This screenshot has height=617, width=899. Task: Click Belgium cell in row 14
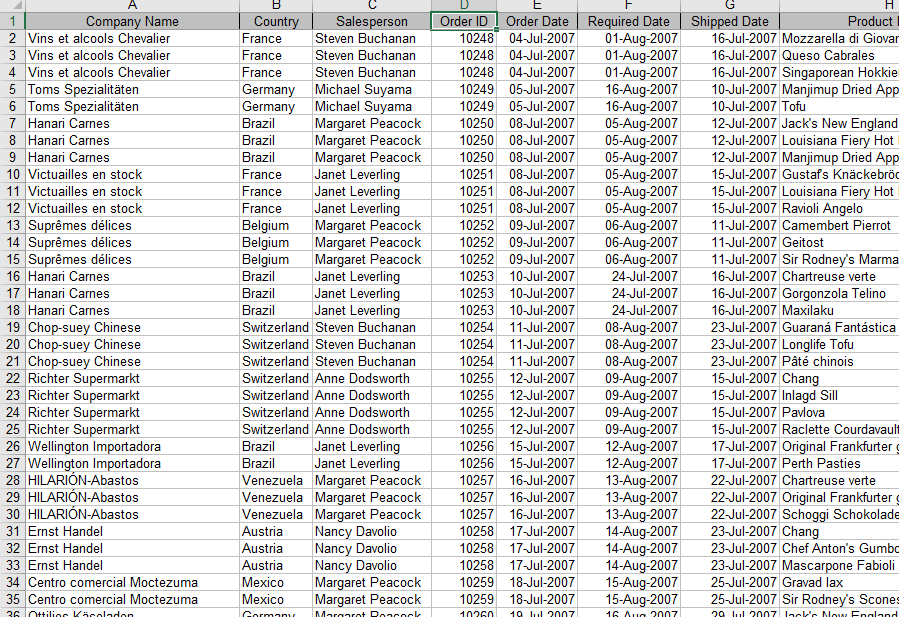[x=276, y=243]
